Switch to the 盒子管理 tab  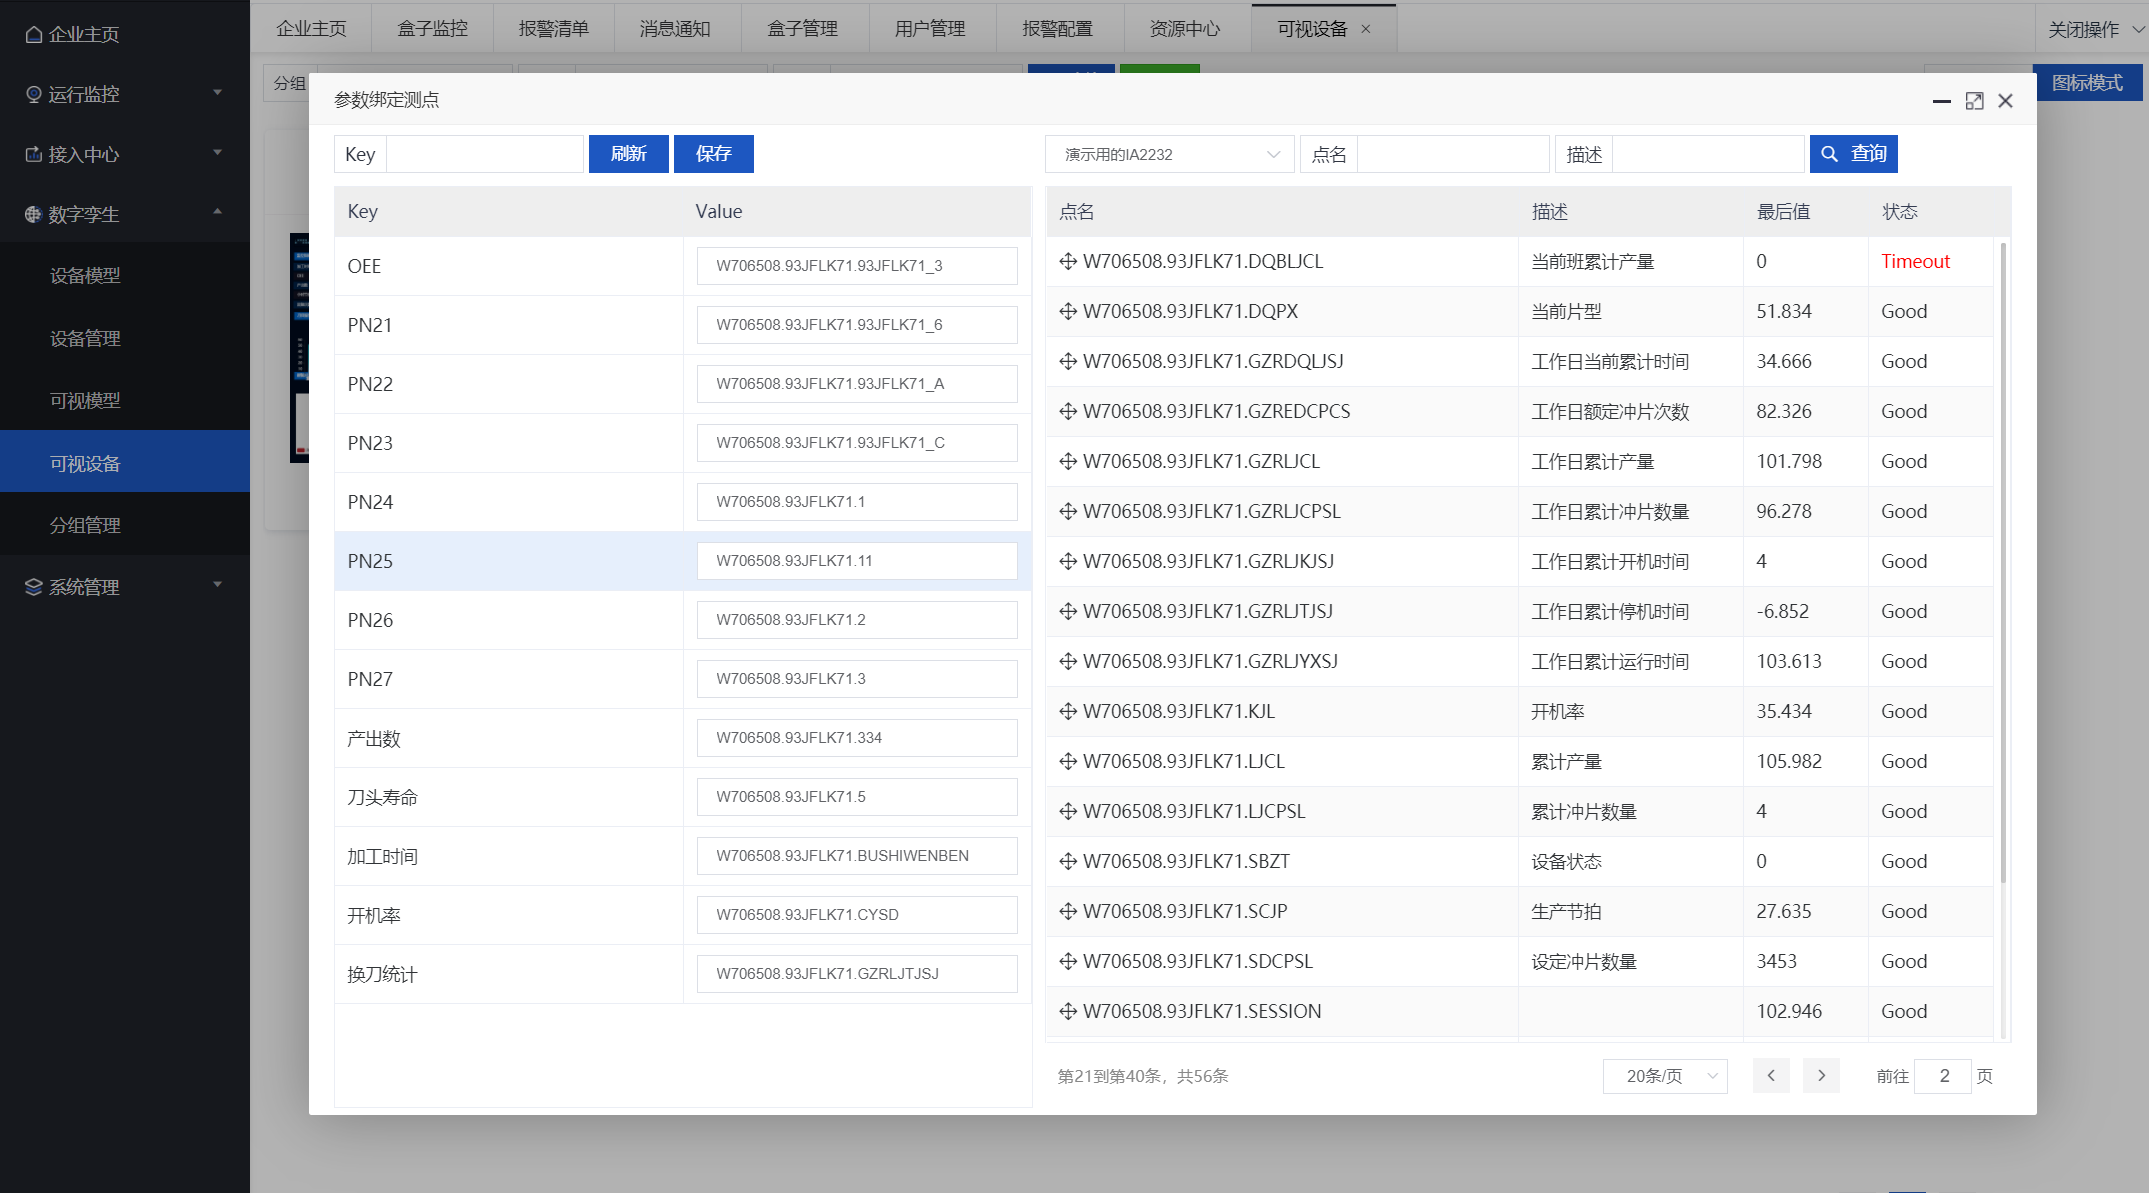[x=803, y=29]
